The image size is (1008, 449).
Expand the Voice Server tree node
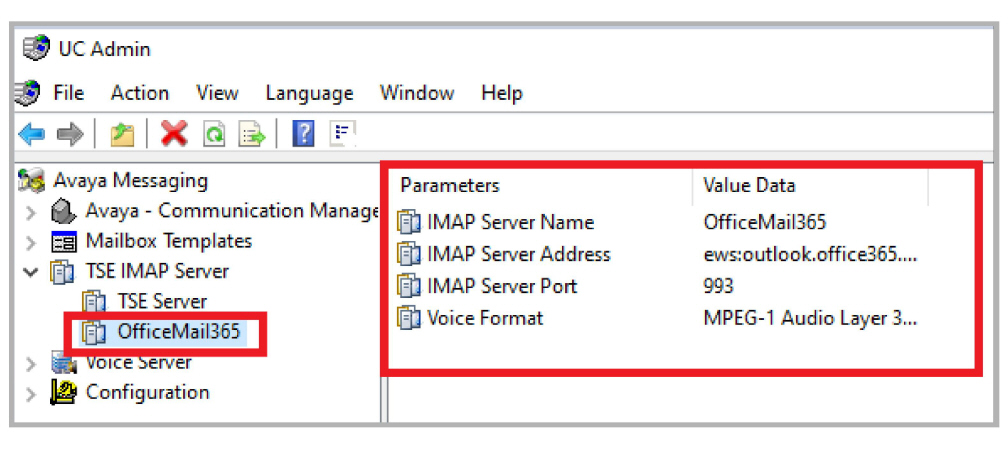30,363
